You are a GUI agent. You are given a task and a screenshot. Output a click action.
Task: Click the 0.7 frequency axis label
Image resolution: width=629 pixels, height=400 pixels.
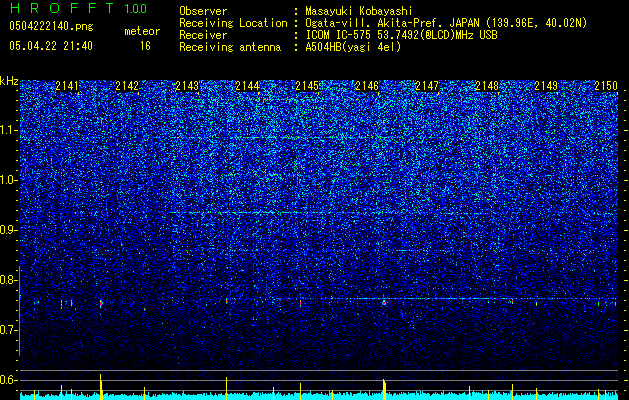tap(9, 330)
